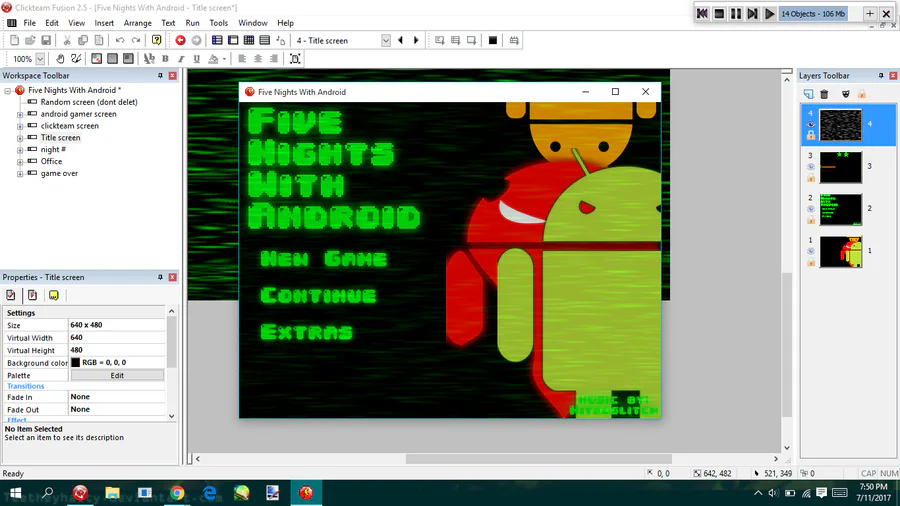
Task: Toggle the lock of layer 3
Action: (810, 178)
